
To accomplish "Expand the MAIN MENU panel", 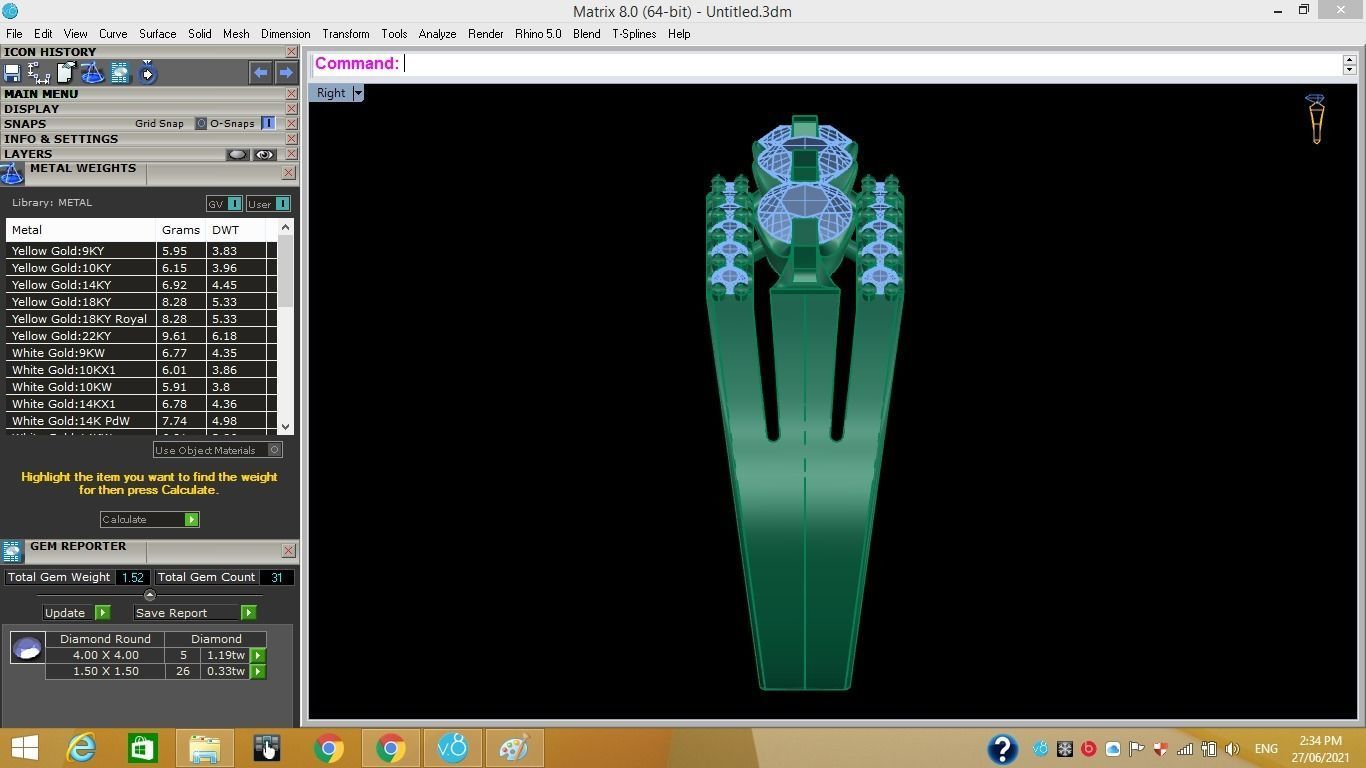I will pyautogui.click(x=41, y=94).
